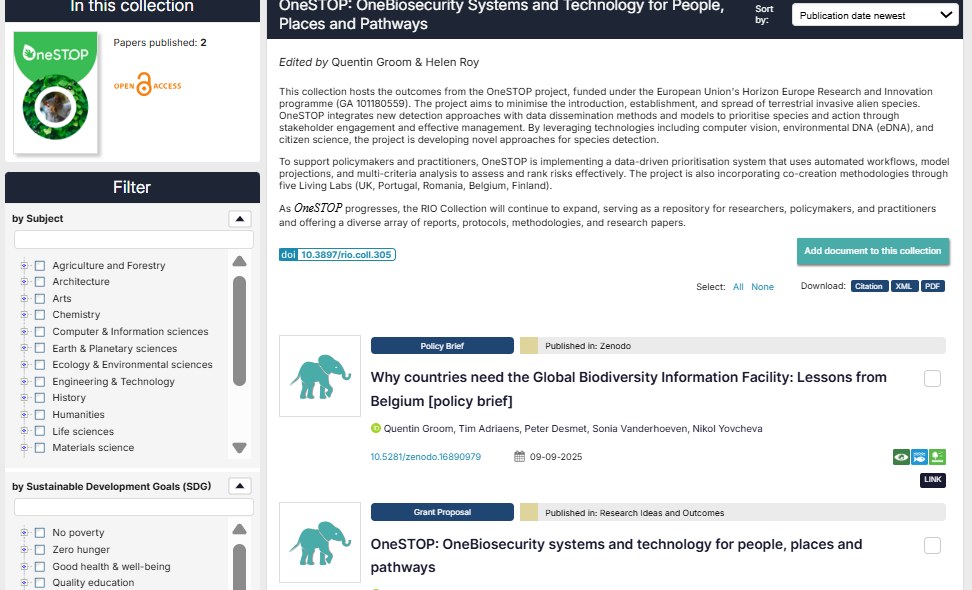Click the light green tree SDG icon
Image resolution: width=972 pixels, height=590 pixels.
pyautogui.click(x=937, y=457)
